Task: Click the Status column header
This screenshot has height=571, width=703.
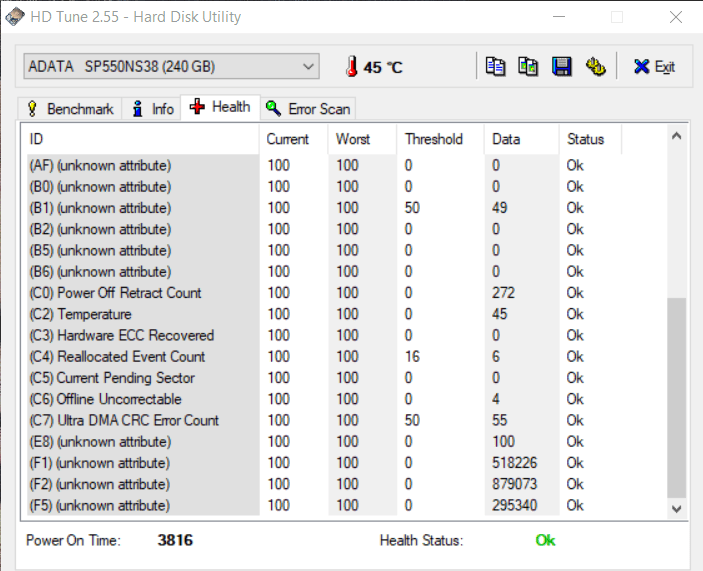Action: click(x=590, y=139)
